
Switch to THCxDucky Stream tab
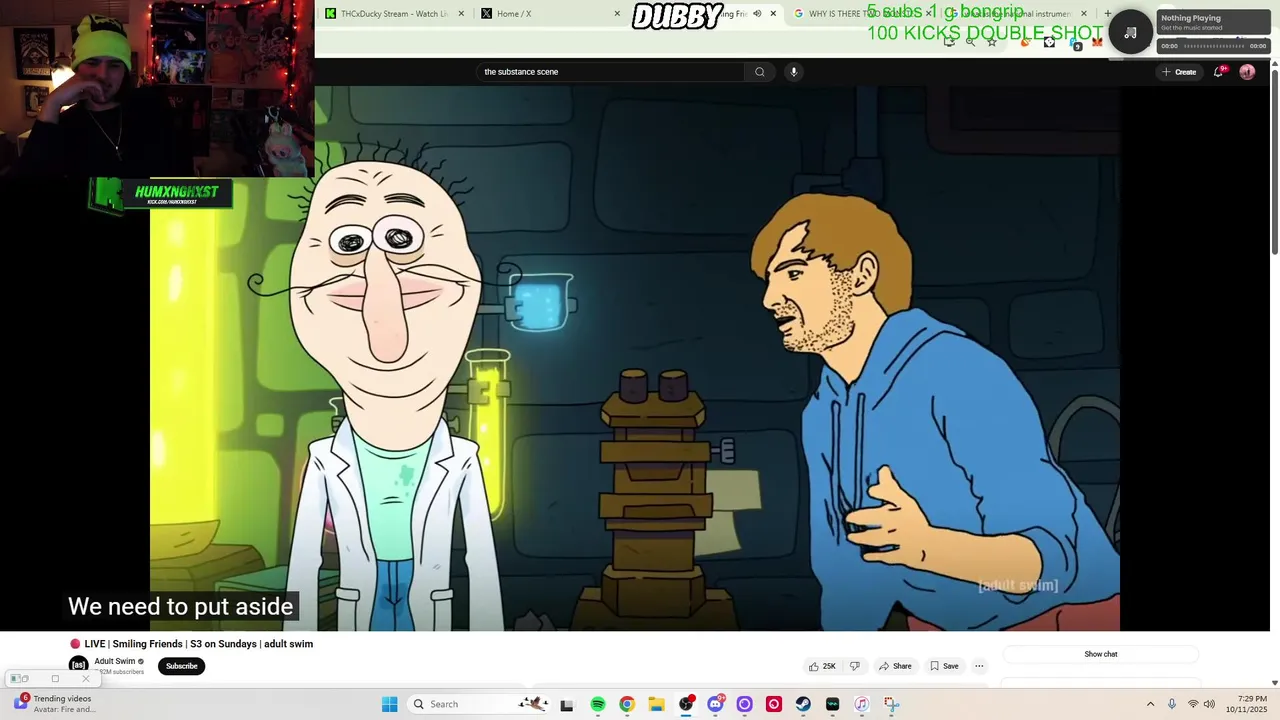[x=394, y=14]
